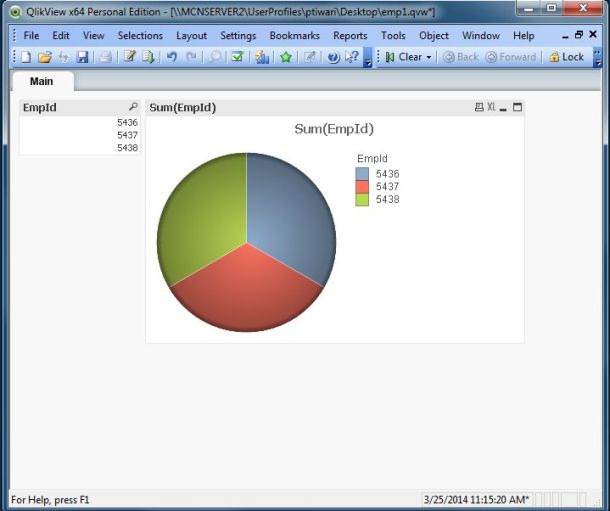610x511 pixels.
Task: Launch Quick Chart wizard icon
Action: tap(262, 57)
